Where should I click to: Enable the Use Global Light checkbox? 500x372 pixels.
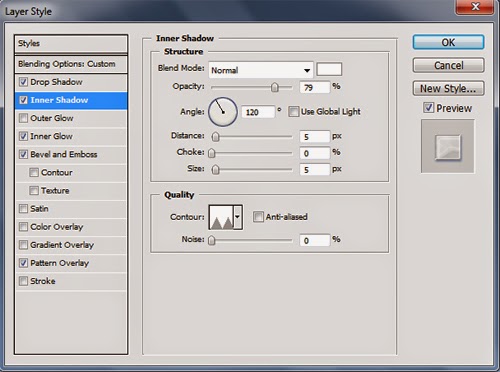click(293, 111)
